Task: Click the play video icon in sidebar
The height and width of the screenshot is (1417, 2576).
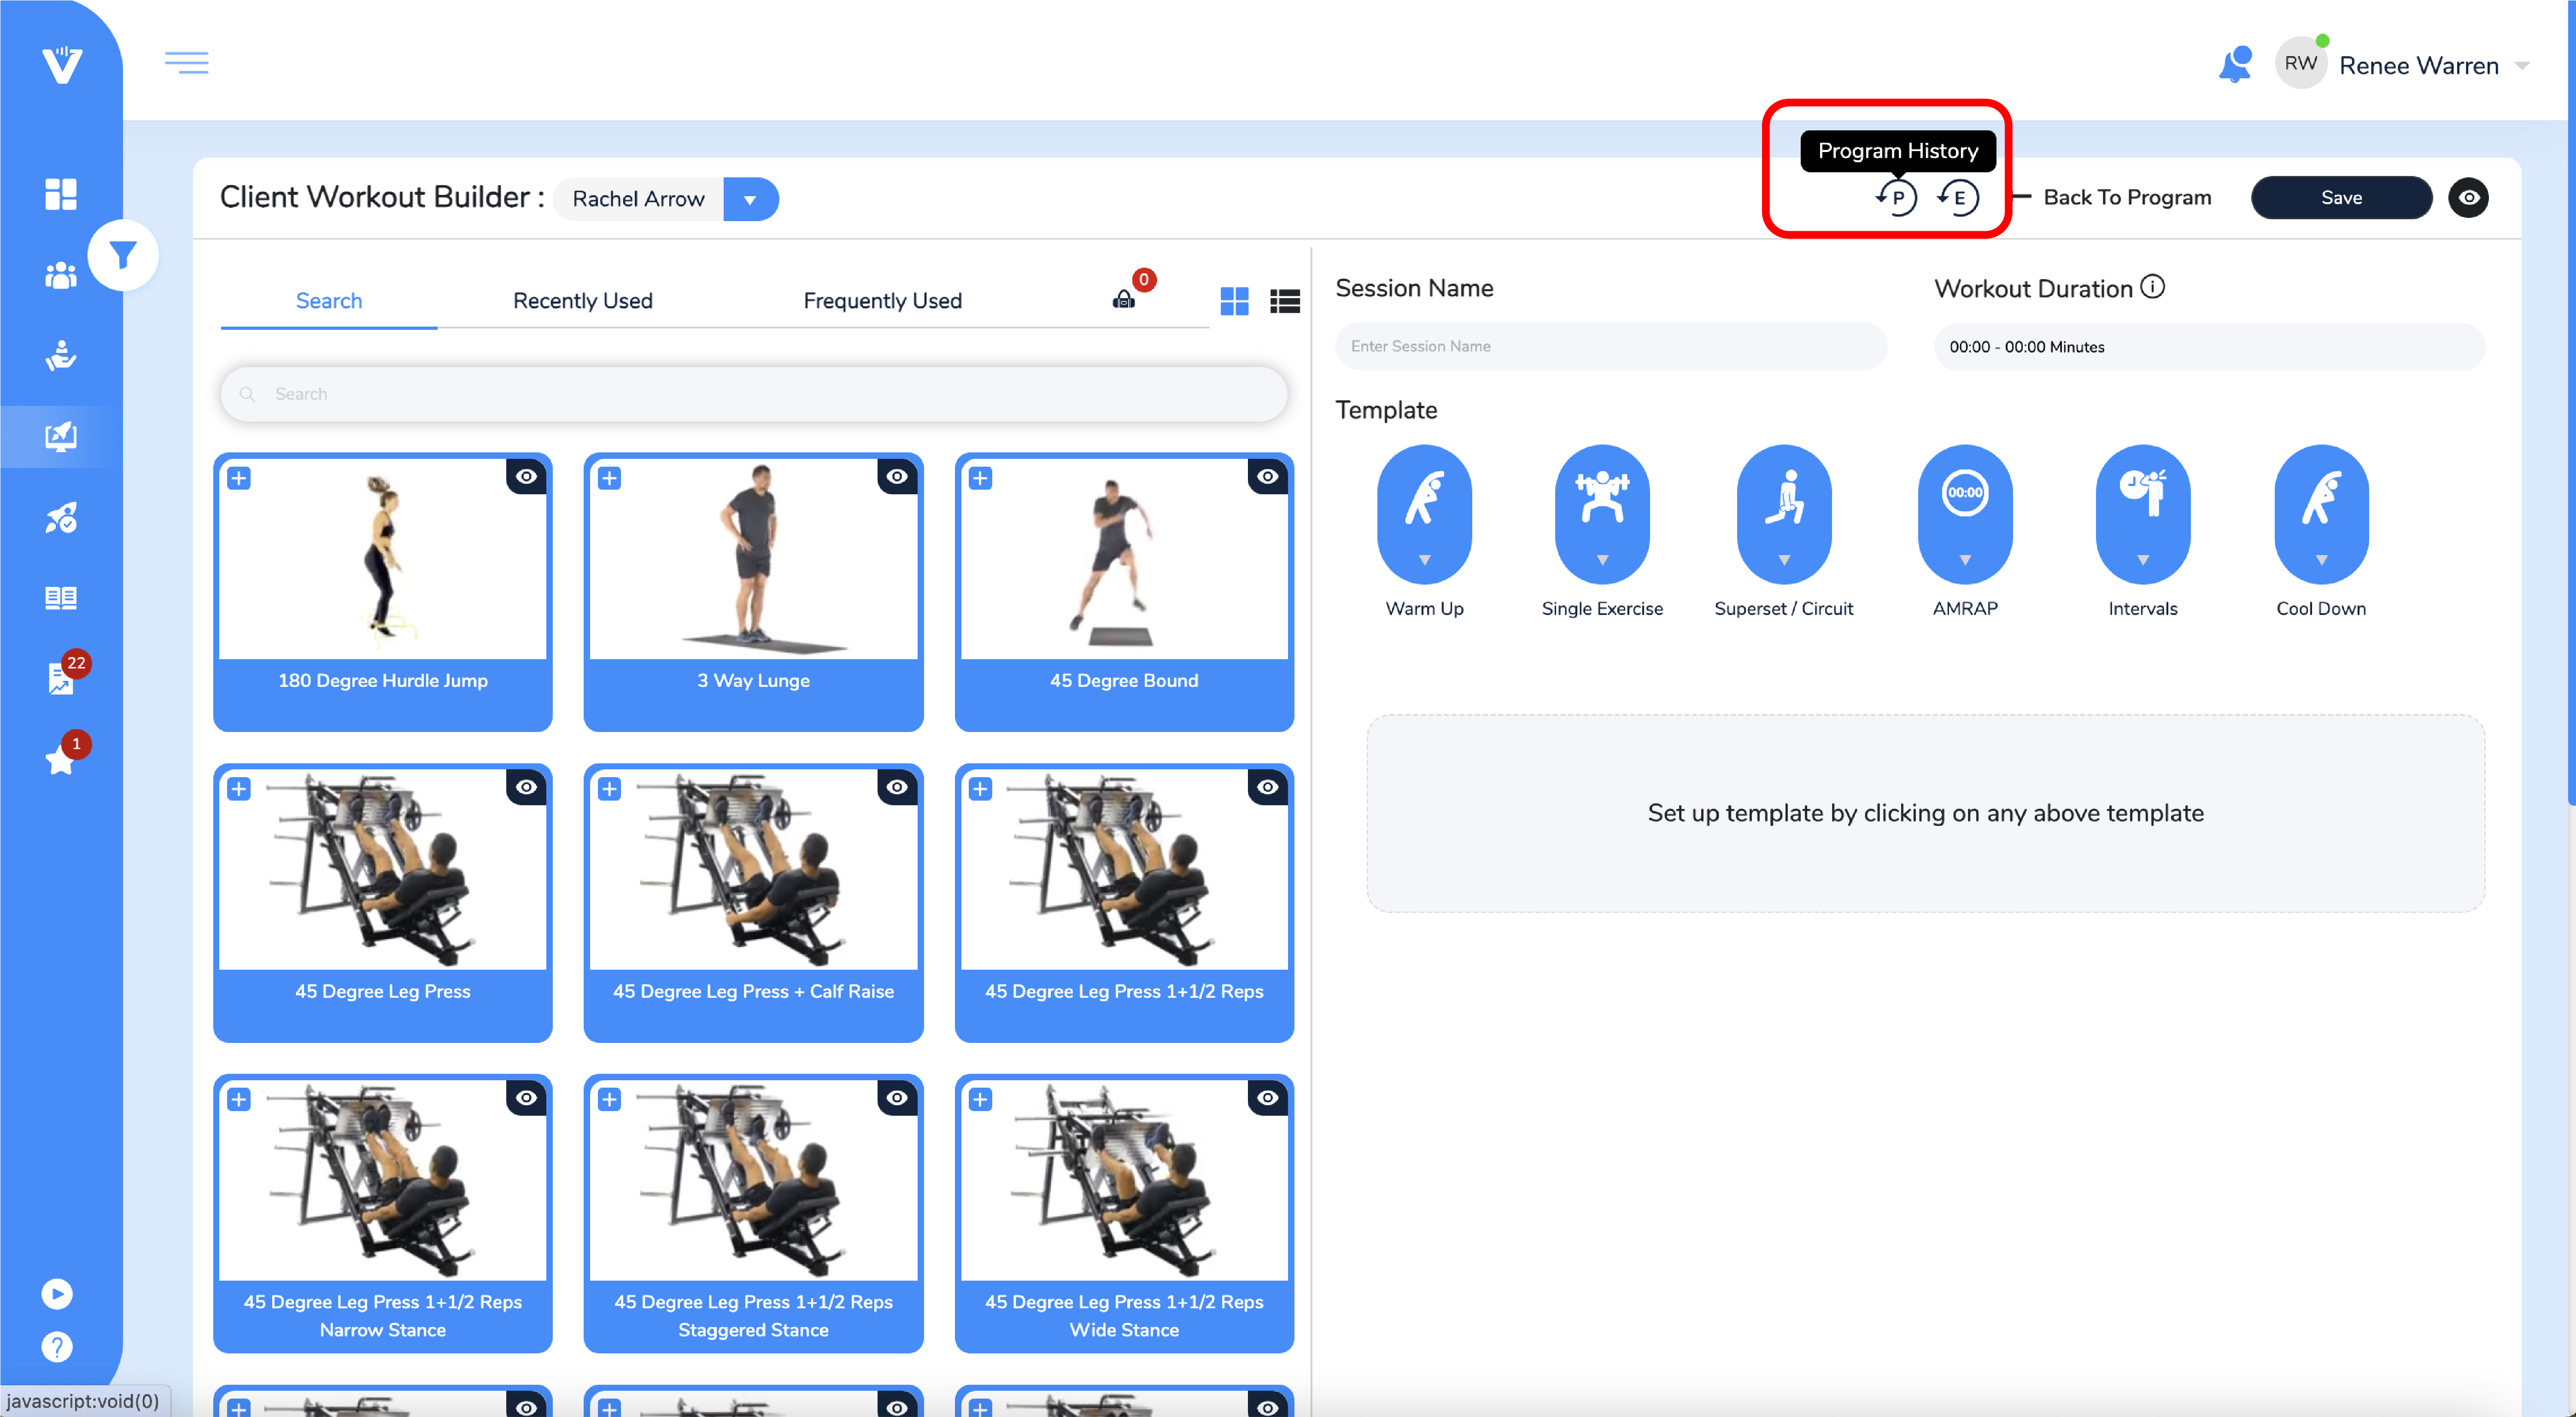Action: tap(57, 1294)
